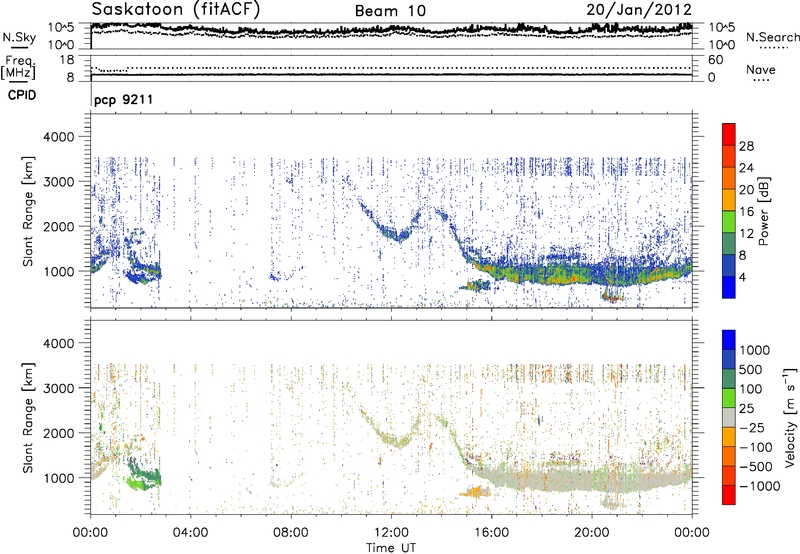Click 'Slant Range [km]' label of velocity panel

[x=28, y=417]
